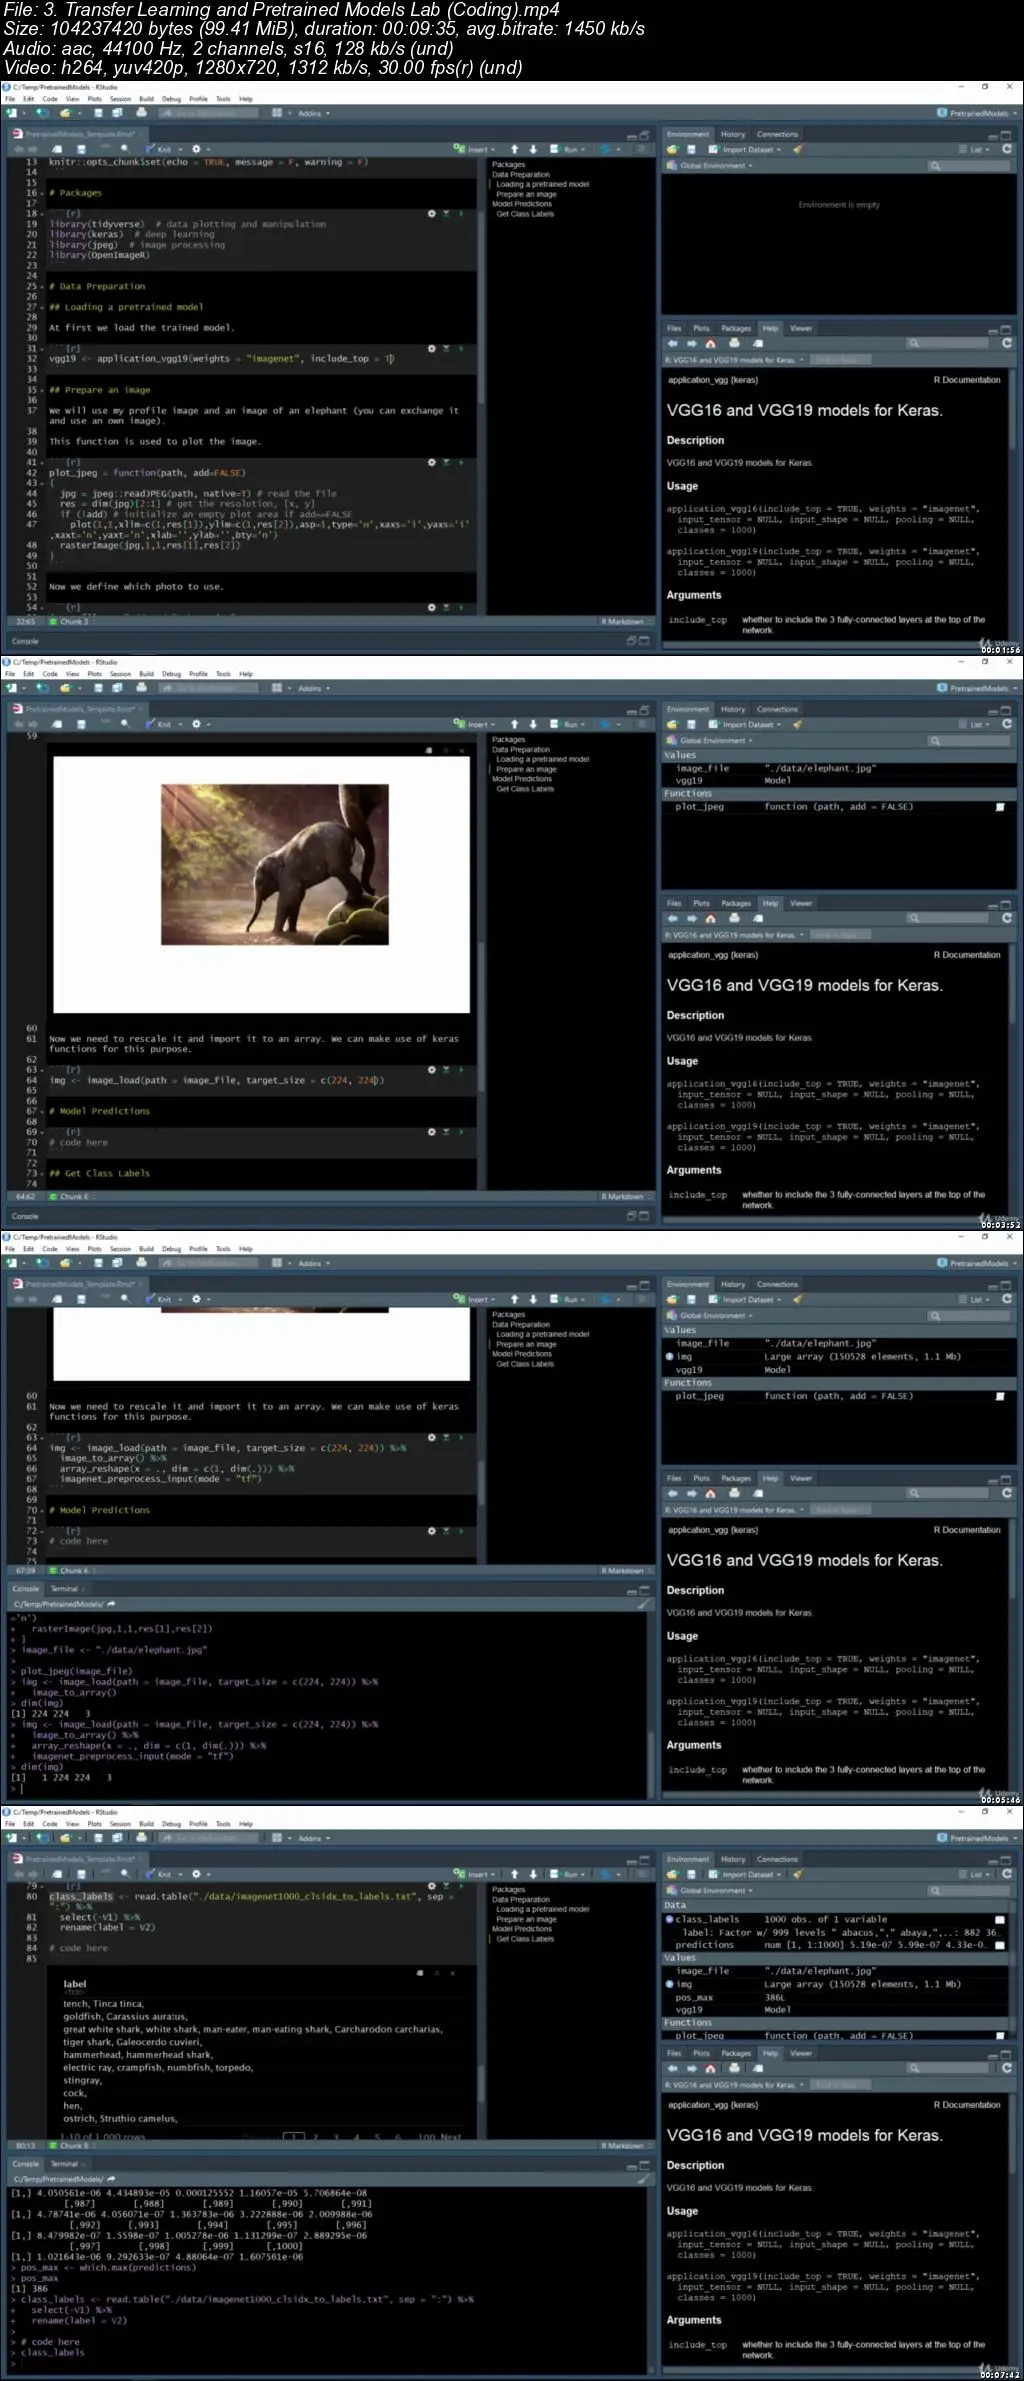Fold '## Prepare an image' heading, 00:01:56 frame
Viewport: 1024px width, 2381px height.
click(x=40, y=390)
